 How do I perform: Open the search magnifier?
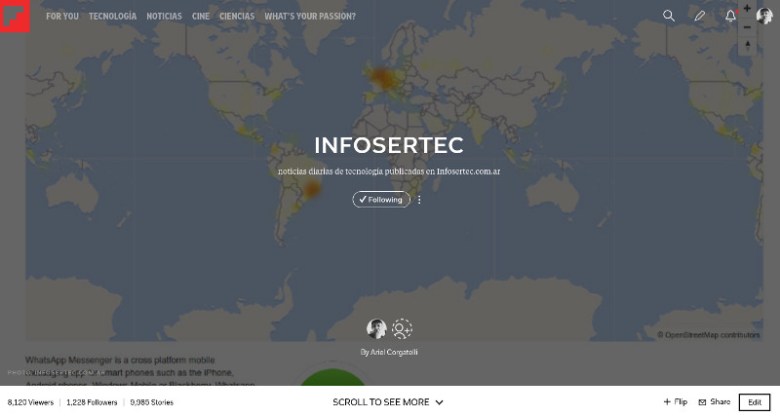tap(669, 16)
